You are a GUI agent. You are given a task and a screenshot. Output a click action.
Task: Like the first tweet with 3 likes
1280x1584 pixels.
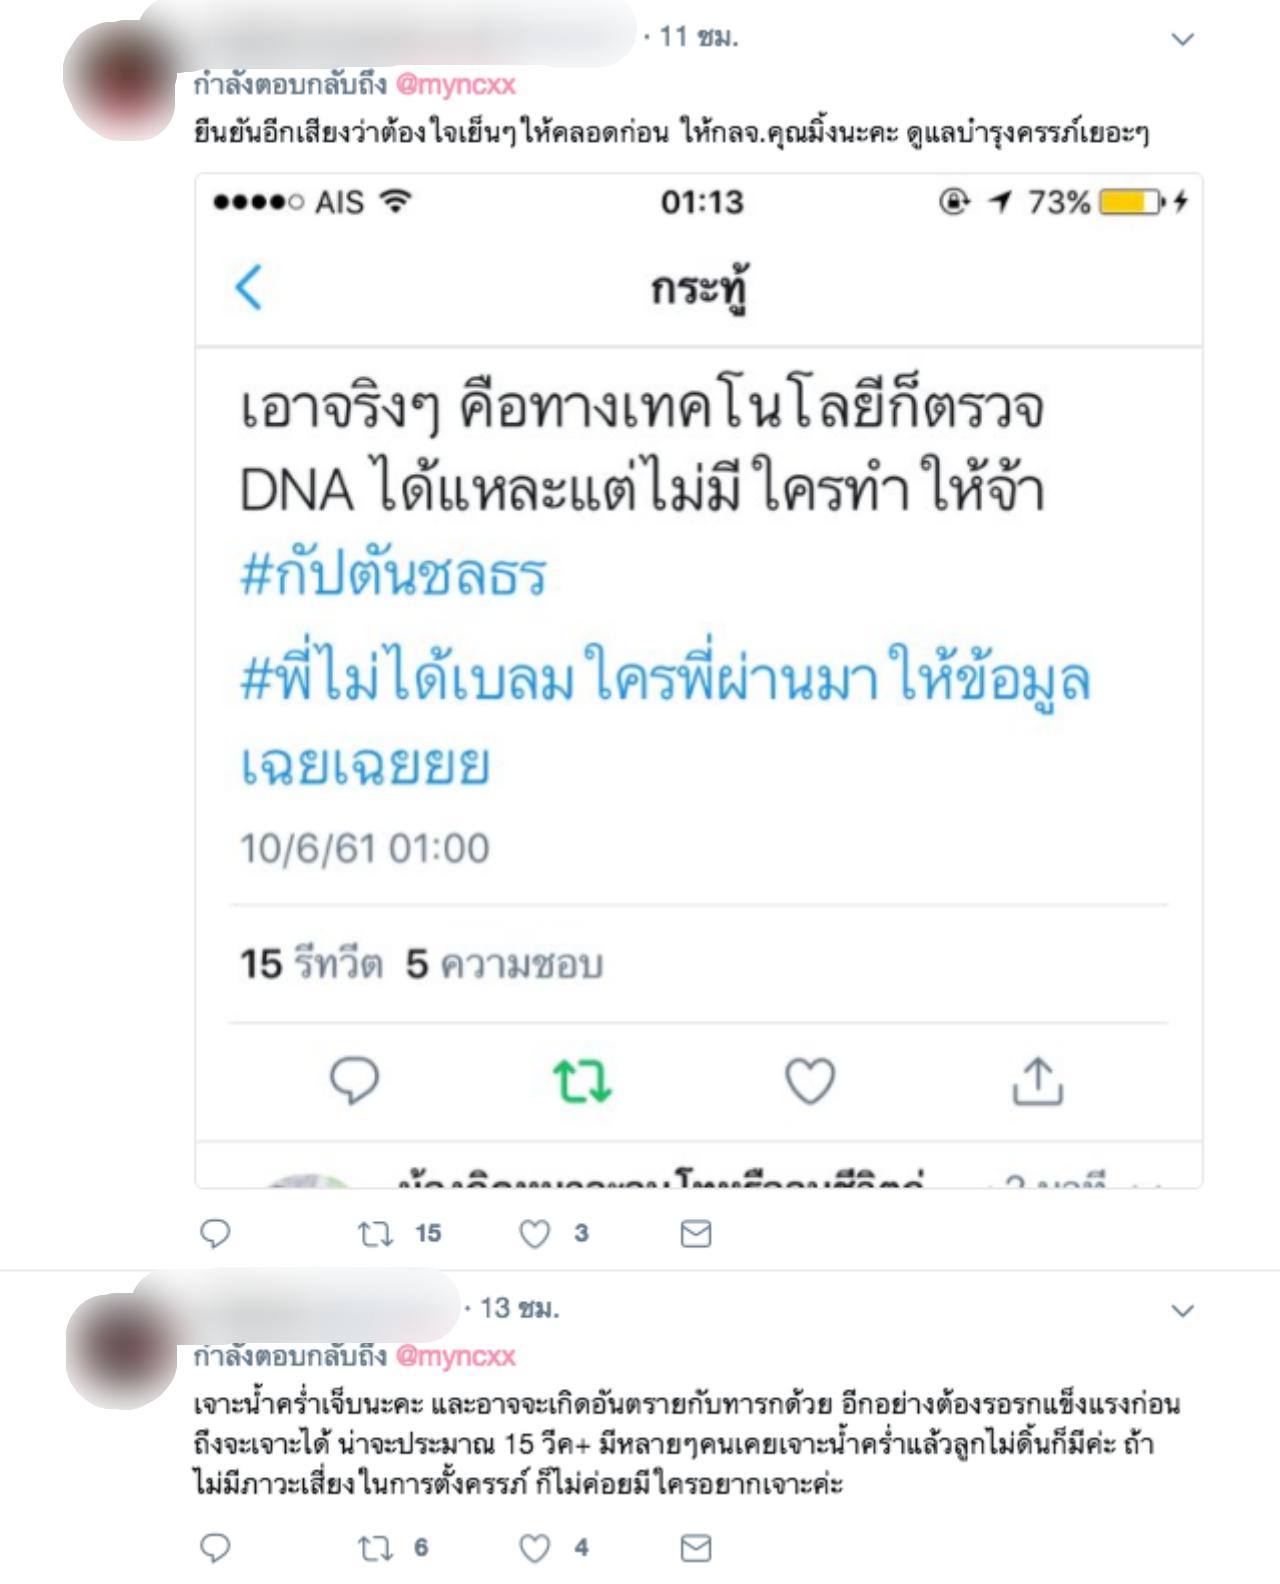coord(535,1233)
